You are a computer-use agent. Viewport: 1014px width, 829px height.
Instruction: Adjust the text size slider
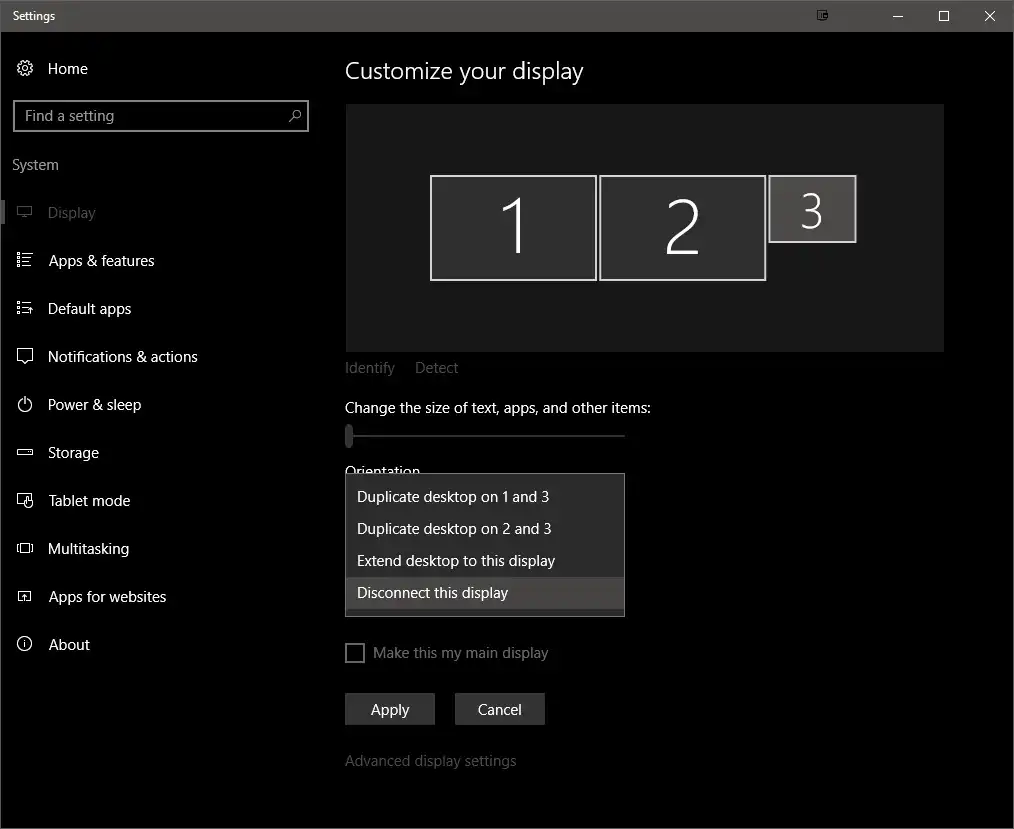[x=349, y=436]
